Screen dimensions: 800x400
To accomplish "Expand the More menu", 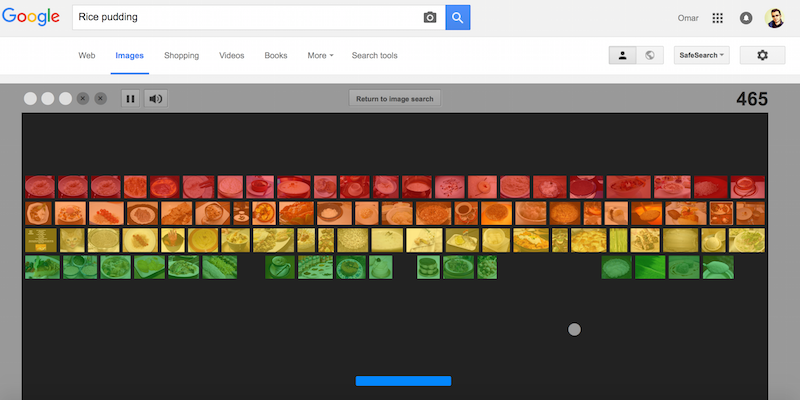I will pos(320,56).
